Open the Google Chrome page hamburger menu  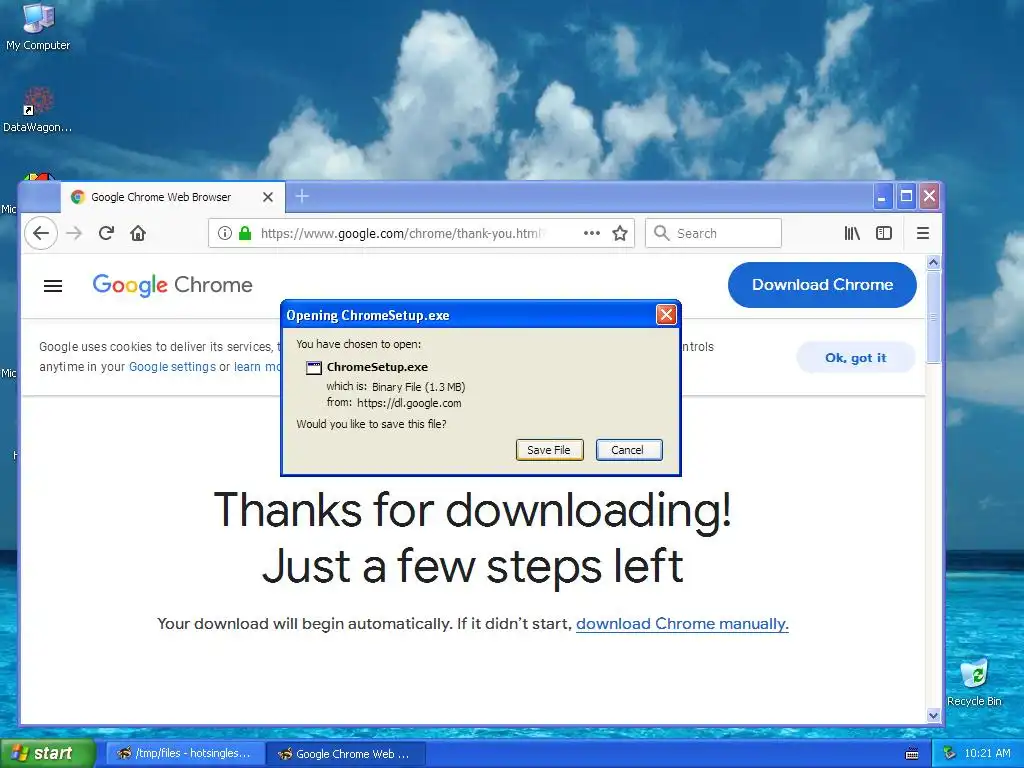[x=53, y=286]
